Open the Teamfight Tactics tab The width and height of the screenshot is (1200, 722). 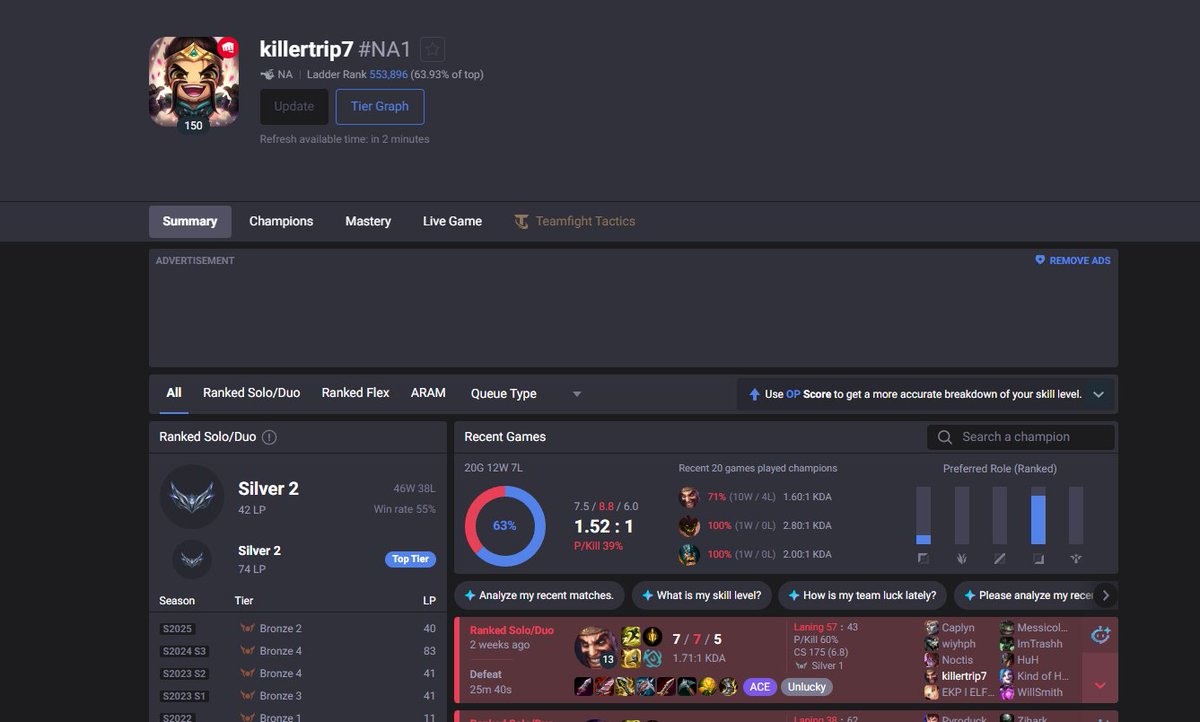pos(575,222)
